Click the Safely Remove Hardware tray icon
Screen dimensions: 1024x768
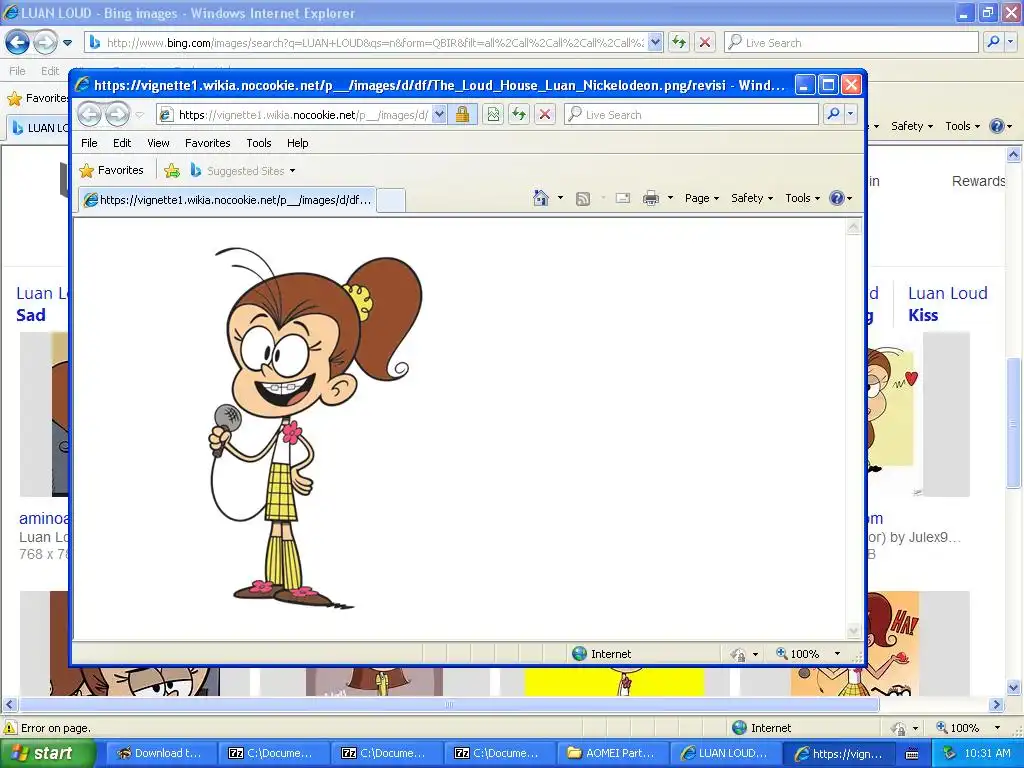click(x=950, y=754)
